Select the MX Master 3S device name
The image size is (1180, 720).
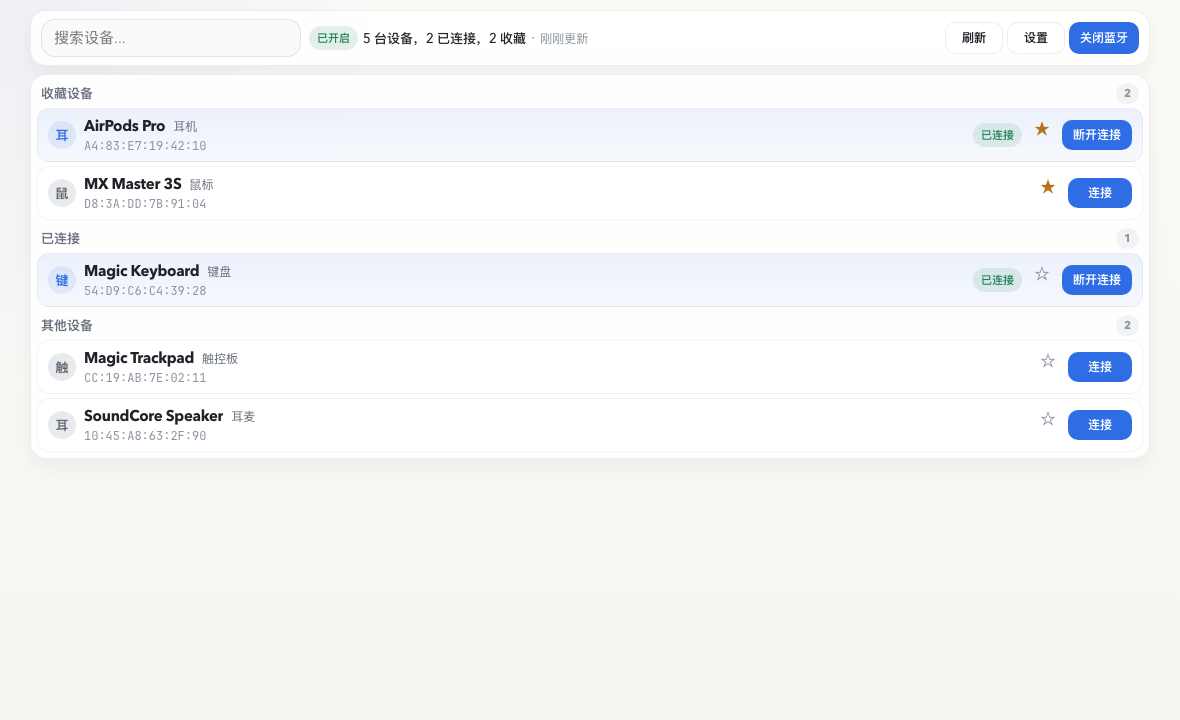[132, 184]
